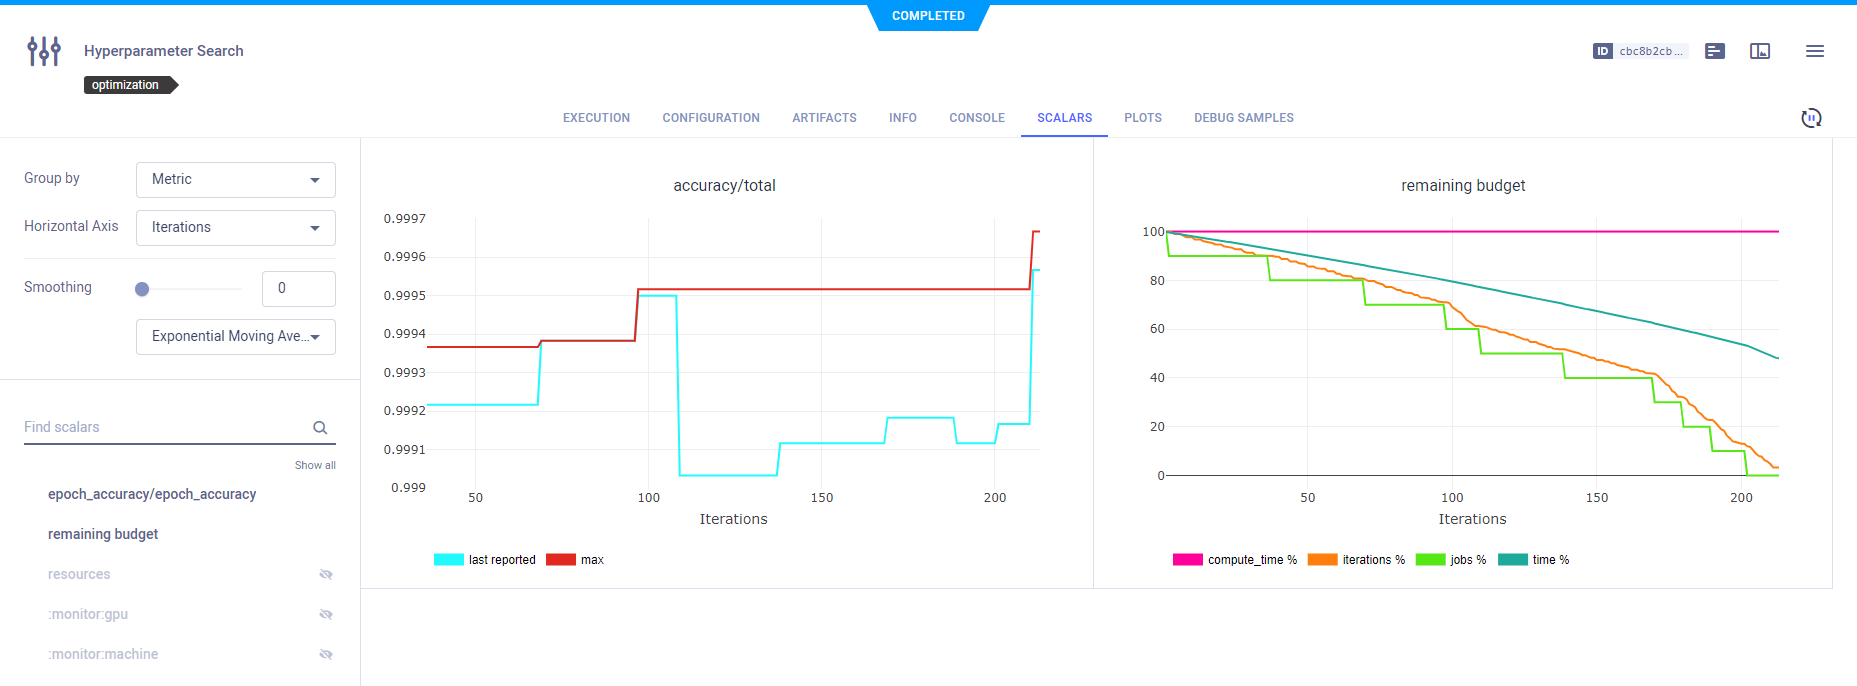Select the remaining budget scalar
The height and width of the screenshot is (686, 1857).
103,534
